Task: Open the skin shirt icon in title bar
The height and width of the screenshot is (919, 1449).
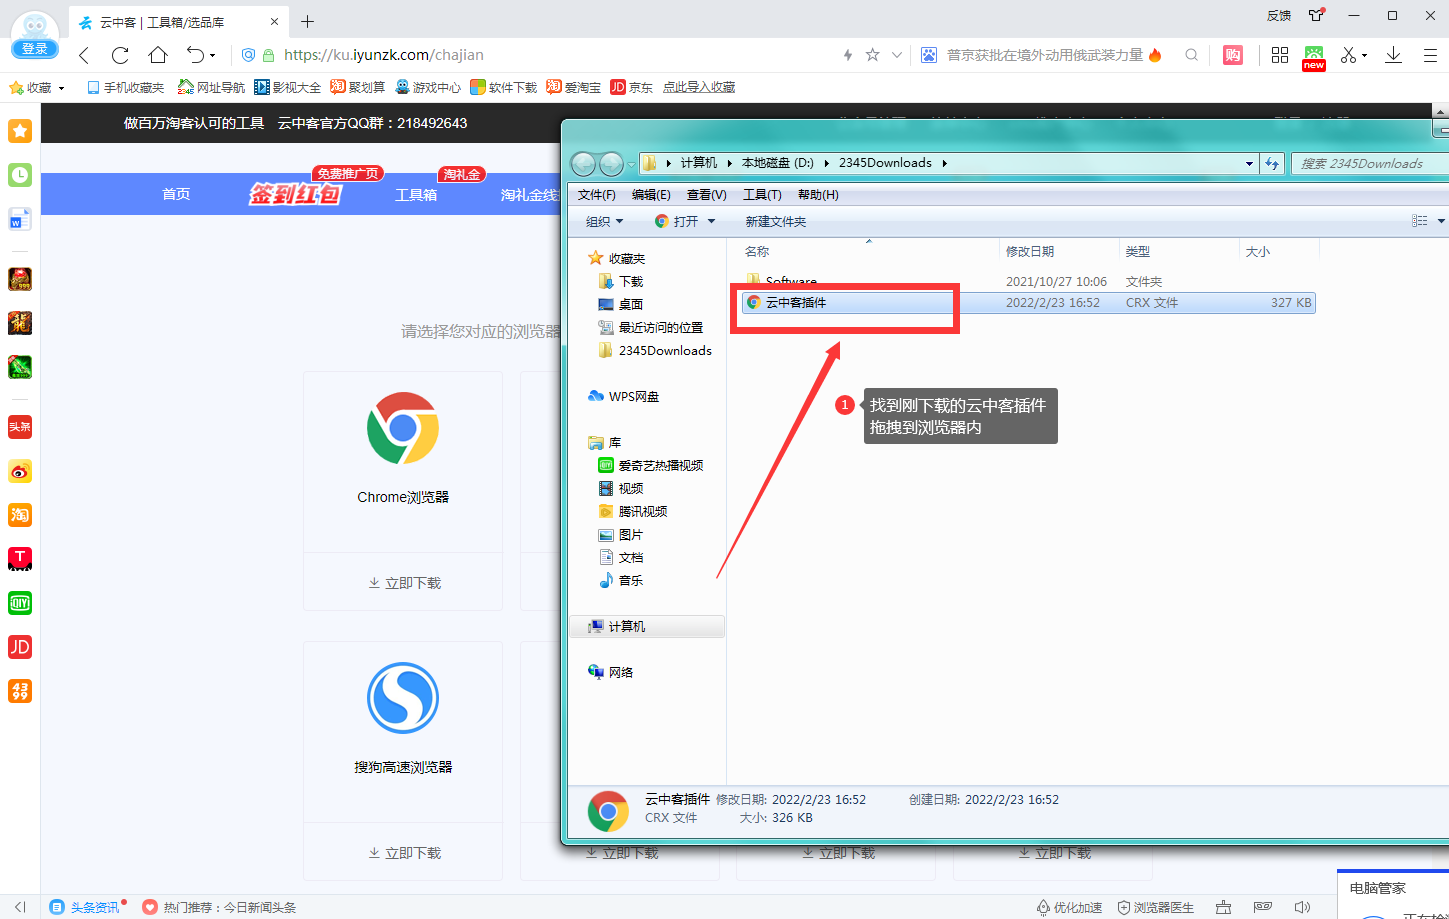Action: coord(1316,15)
